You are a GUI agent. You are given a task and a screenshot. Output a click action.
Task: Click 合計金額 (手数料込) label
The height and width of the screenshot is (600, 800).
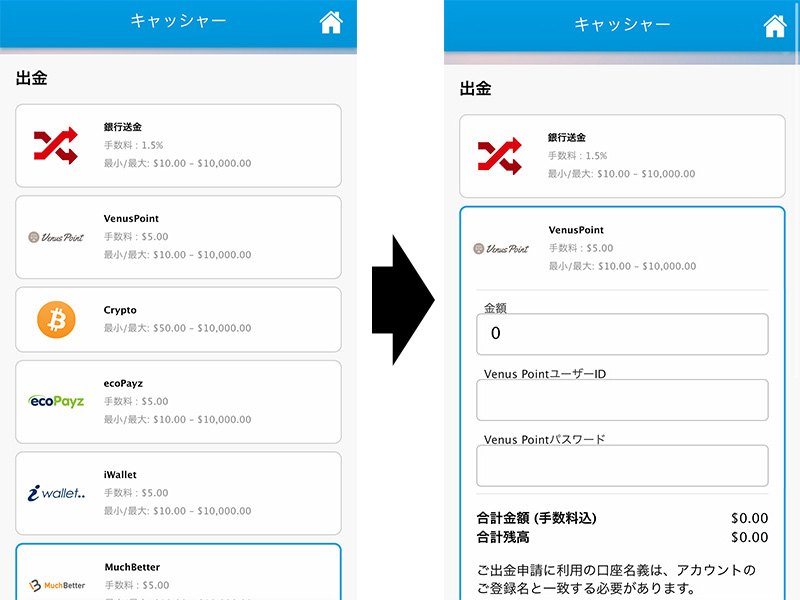(536, 518)
